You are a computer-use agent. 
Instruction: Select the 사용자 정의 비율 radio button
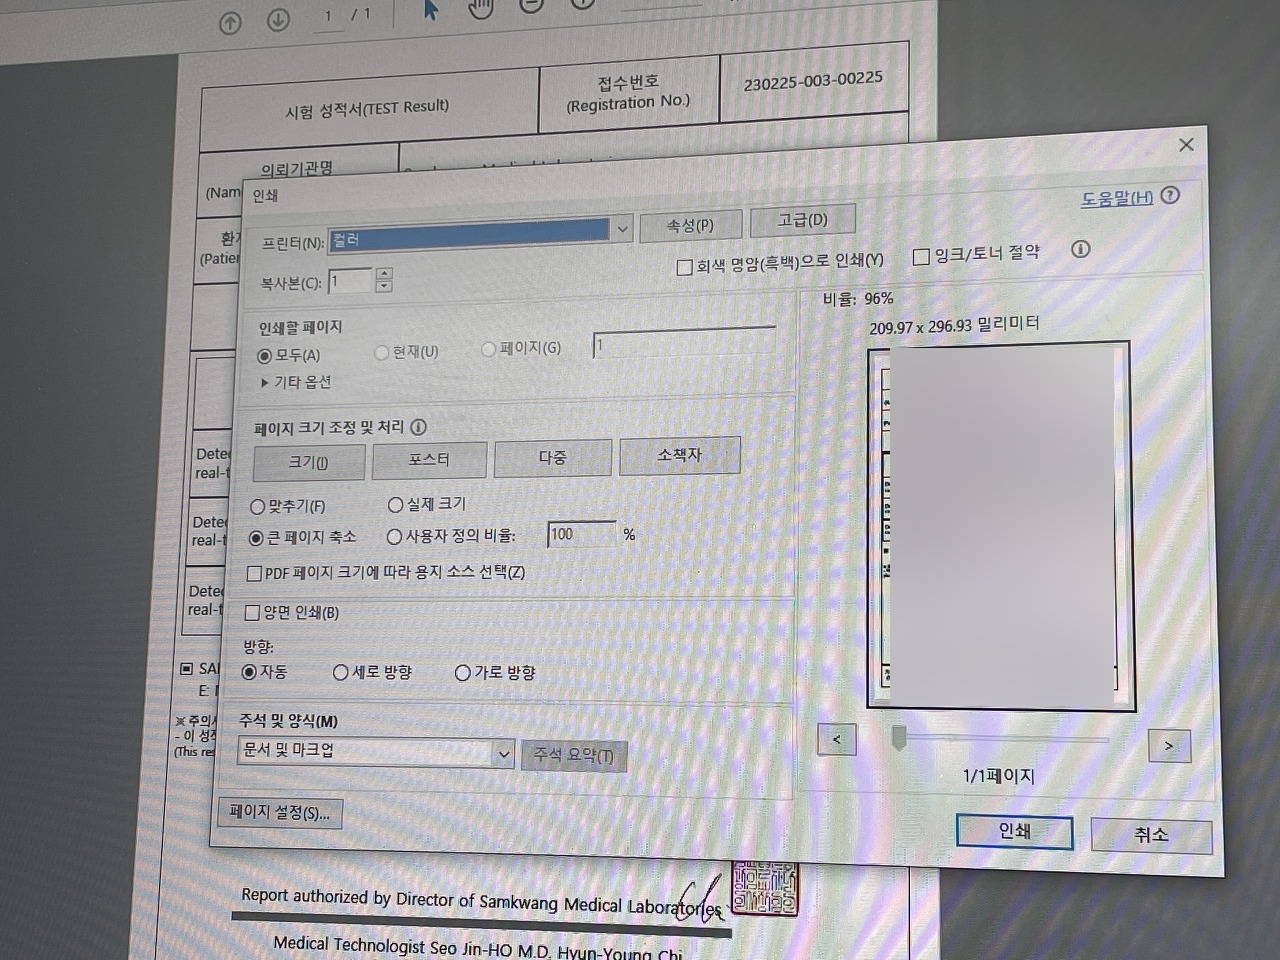pyautogui.click(x=394, y=537)
